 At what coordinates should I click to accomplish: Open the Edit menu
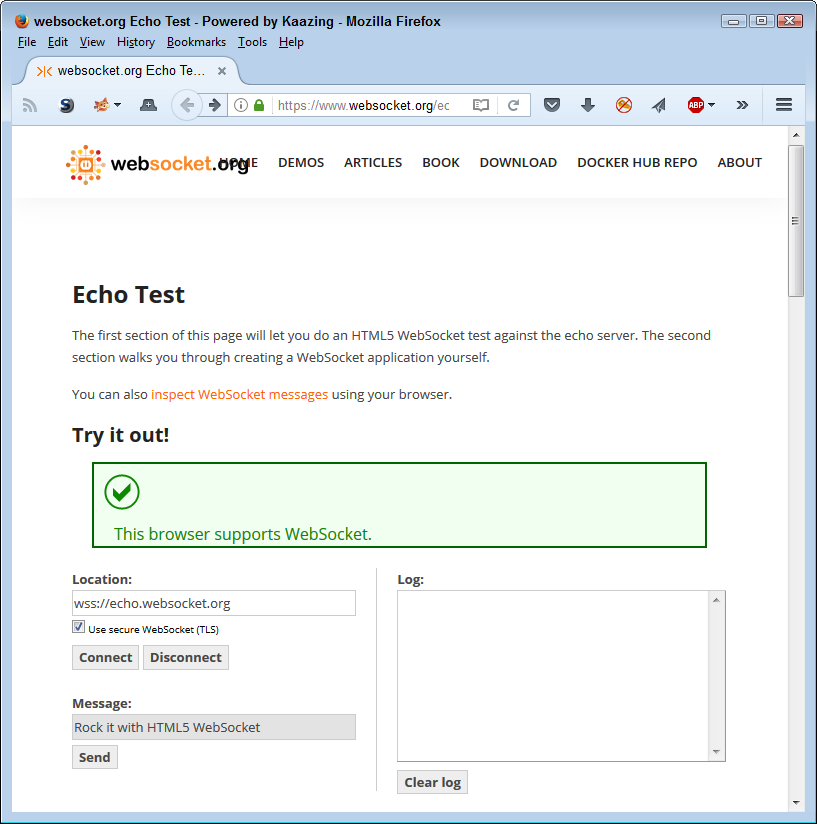(x=58, y=42)
